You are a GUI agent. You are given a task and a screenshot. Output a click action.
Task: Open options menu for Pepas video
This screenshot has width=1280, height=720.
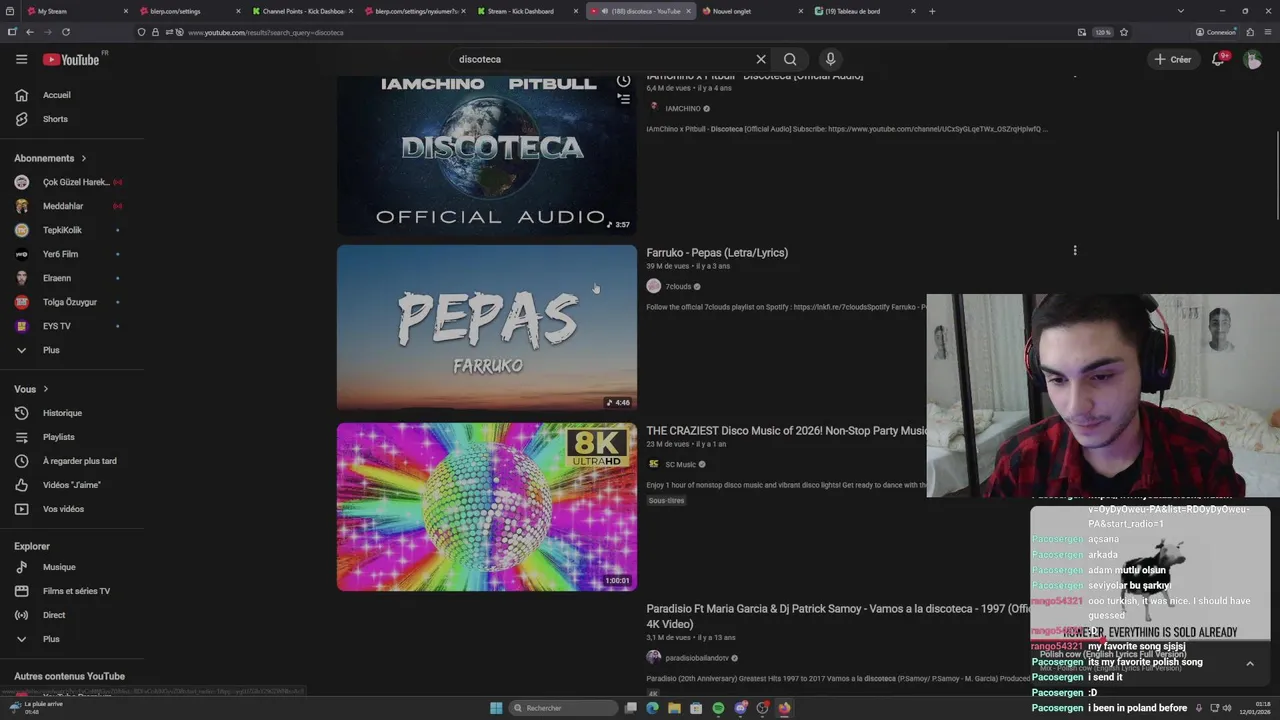1075,251
